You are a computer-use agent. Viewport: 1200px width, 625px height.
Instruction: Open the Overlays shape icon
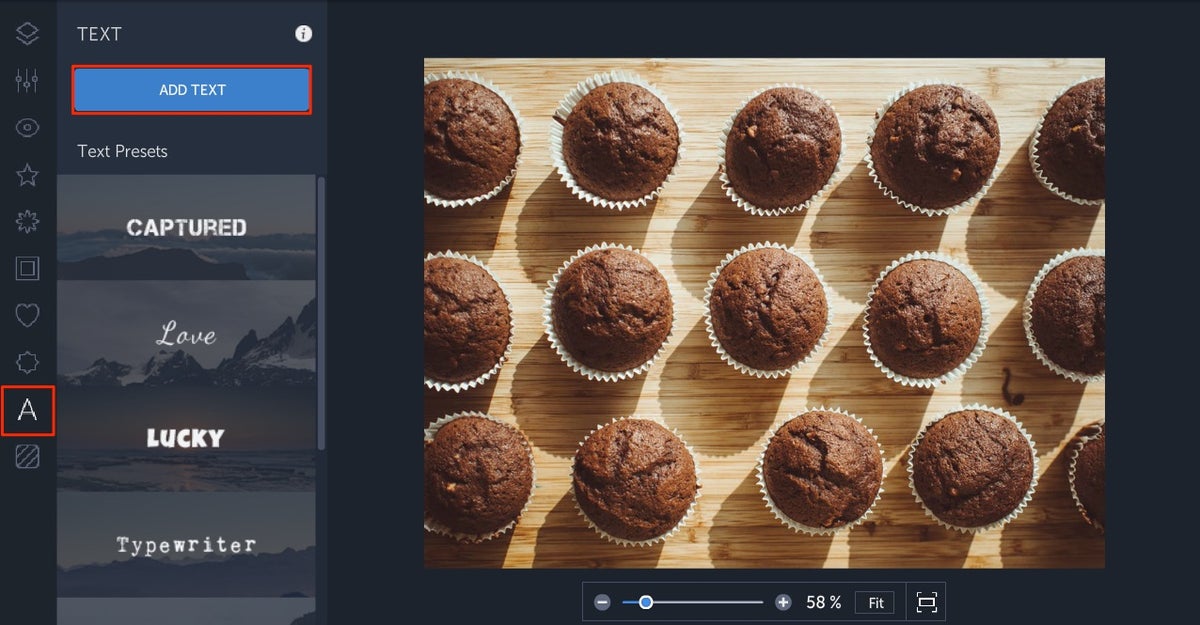(x=27, y=362)
